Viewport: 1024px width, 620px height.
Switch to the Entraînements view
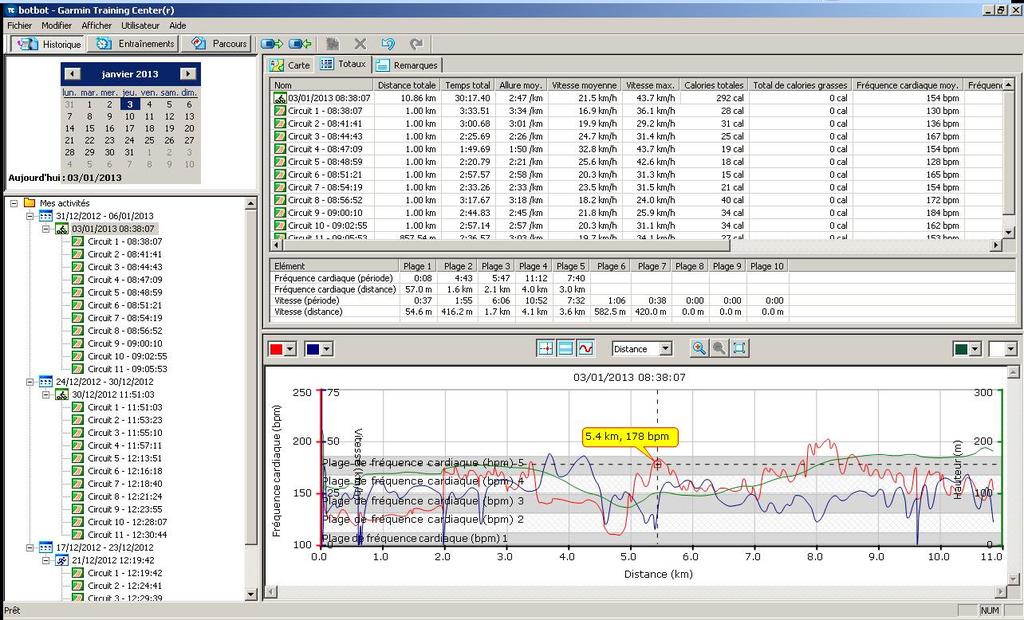[135, 44]
